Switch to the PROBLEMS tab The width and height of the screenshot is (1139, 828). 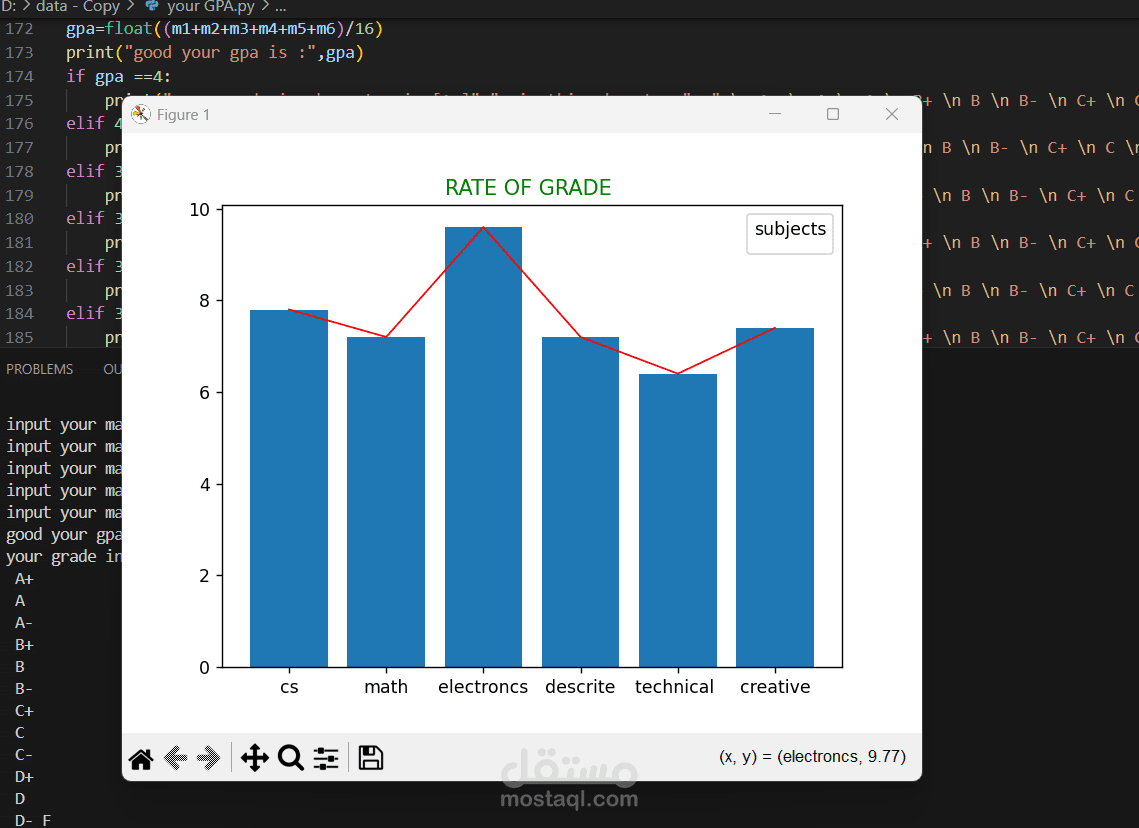(x=40, y=368)
